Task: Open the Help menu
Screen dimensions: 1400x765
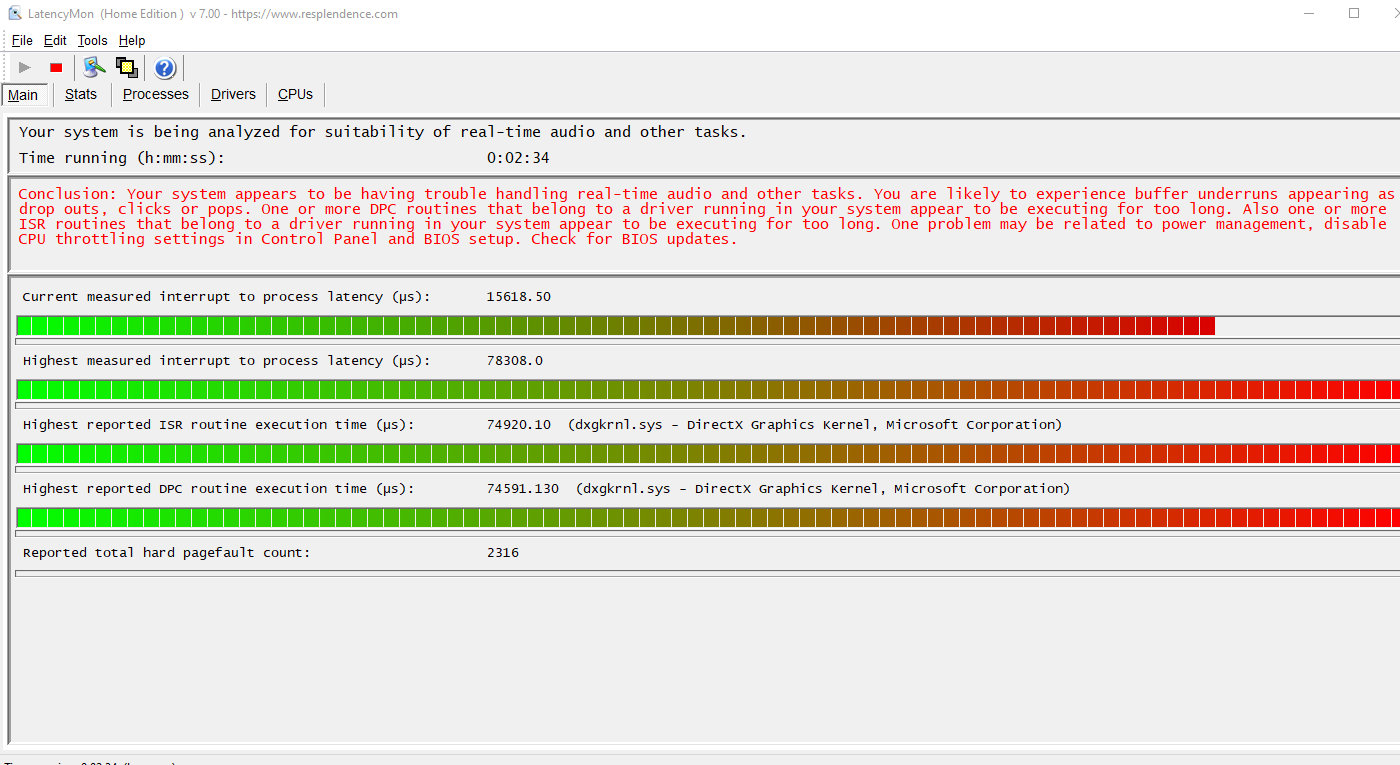Action: 132,41
